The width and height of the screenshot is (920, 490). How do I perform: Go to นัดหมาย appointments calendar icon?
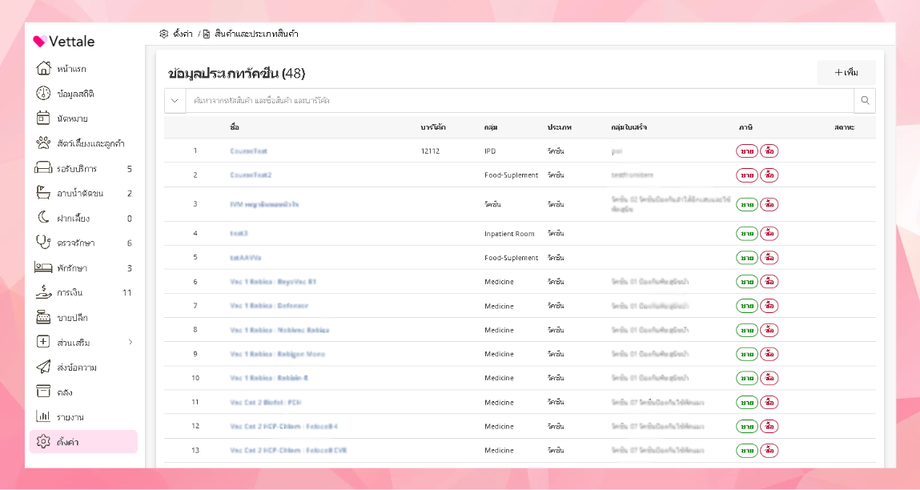43,119
